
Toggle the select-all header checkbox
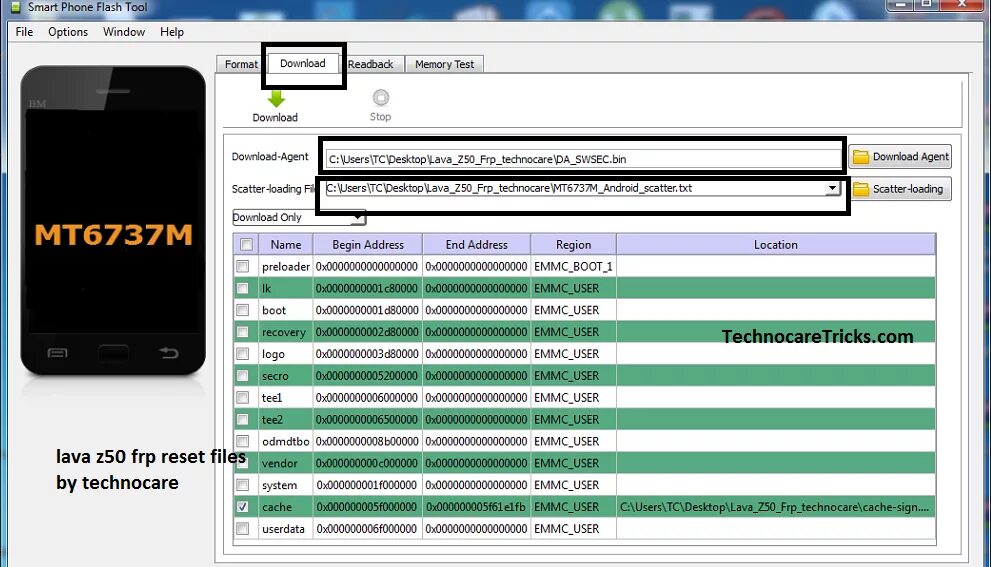click(246, 245)
